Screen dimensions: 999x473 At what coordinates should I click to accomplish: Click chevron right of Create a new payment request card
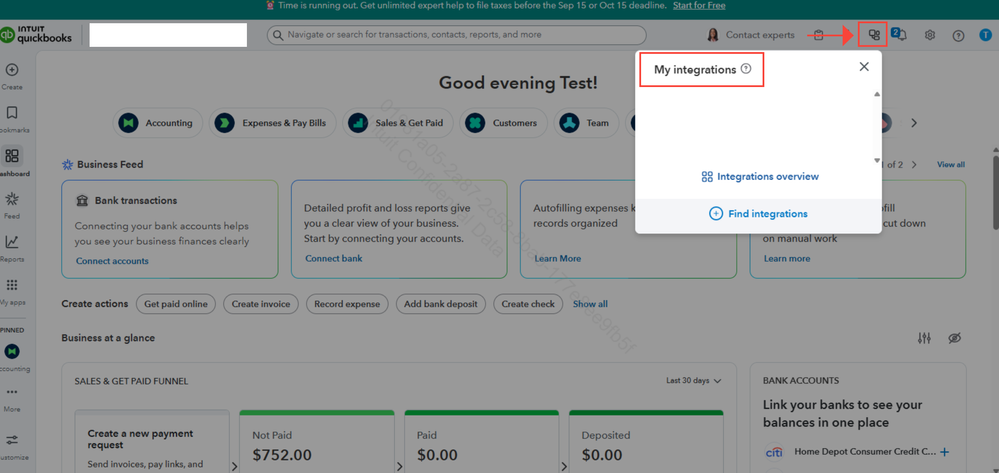[234, 467]
